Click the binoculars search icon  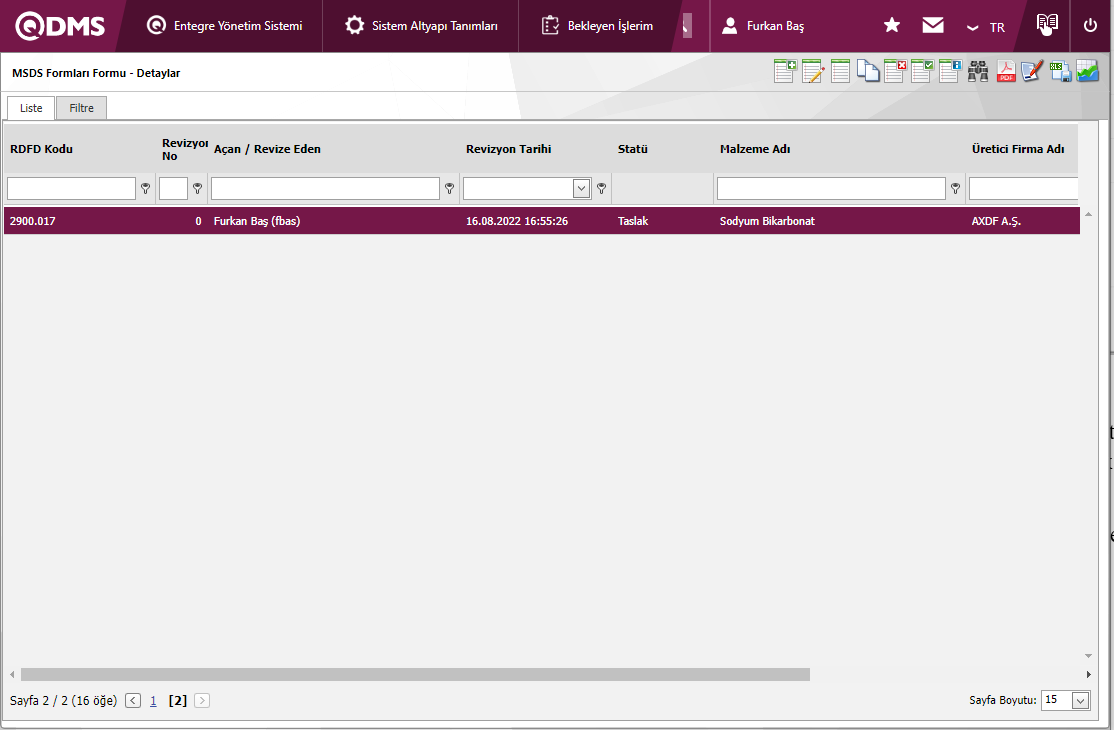click(x=978, y=71)
